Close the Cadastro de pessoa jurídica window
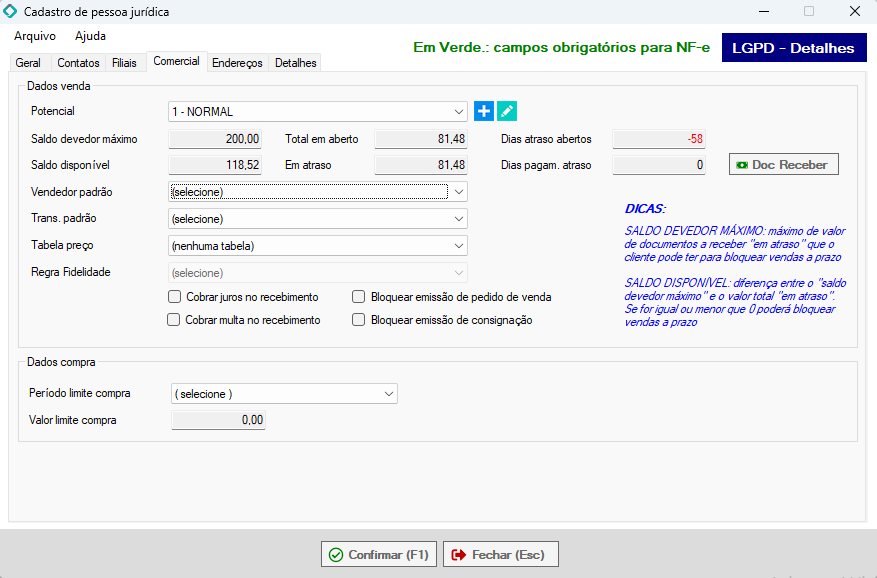The image size is (877, 578). (853, 12)
